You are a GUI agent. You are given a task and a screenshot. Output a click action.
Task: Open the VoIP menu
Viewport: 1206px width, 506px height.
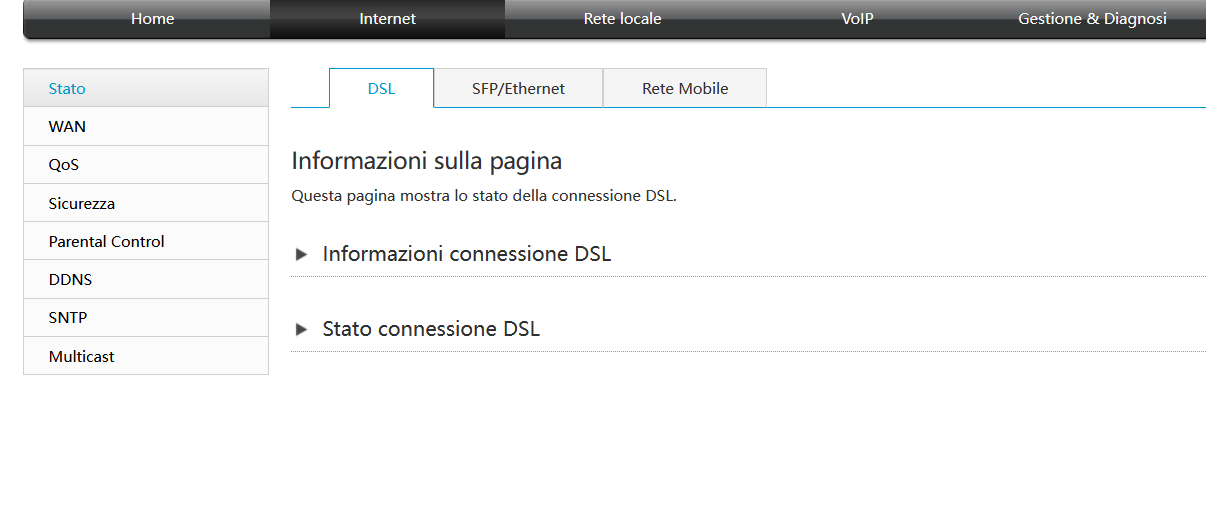point(857,19)
